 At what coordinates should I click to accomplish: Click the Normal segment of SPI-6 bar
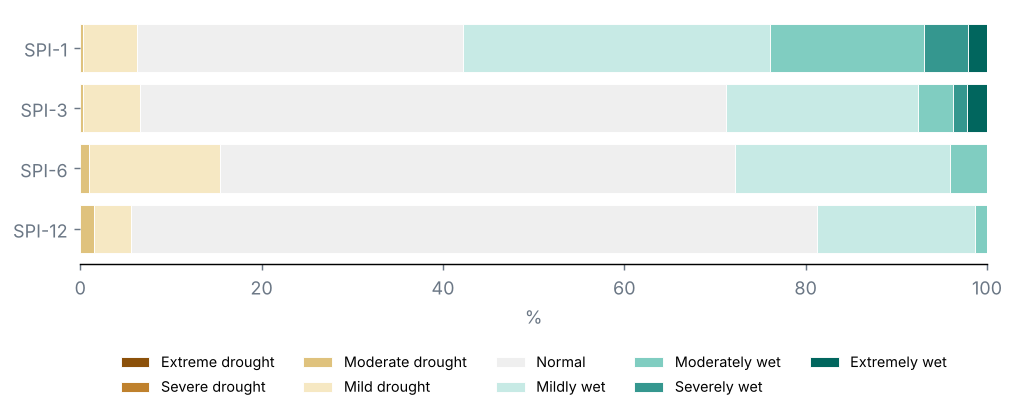(x=478, y=169)
